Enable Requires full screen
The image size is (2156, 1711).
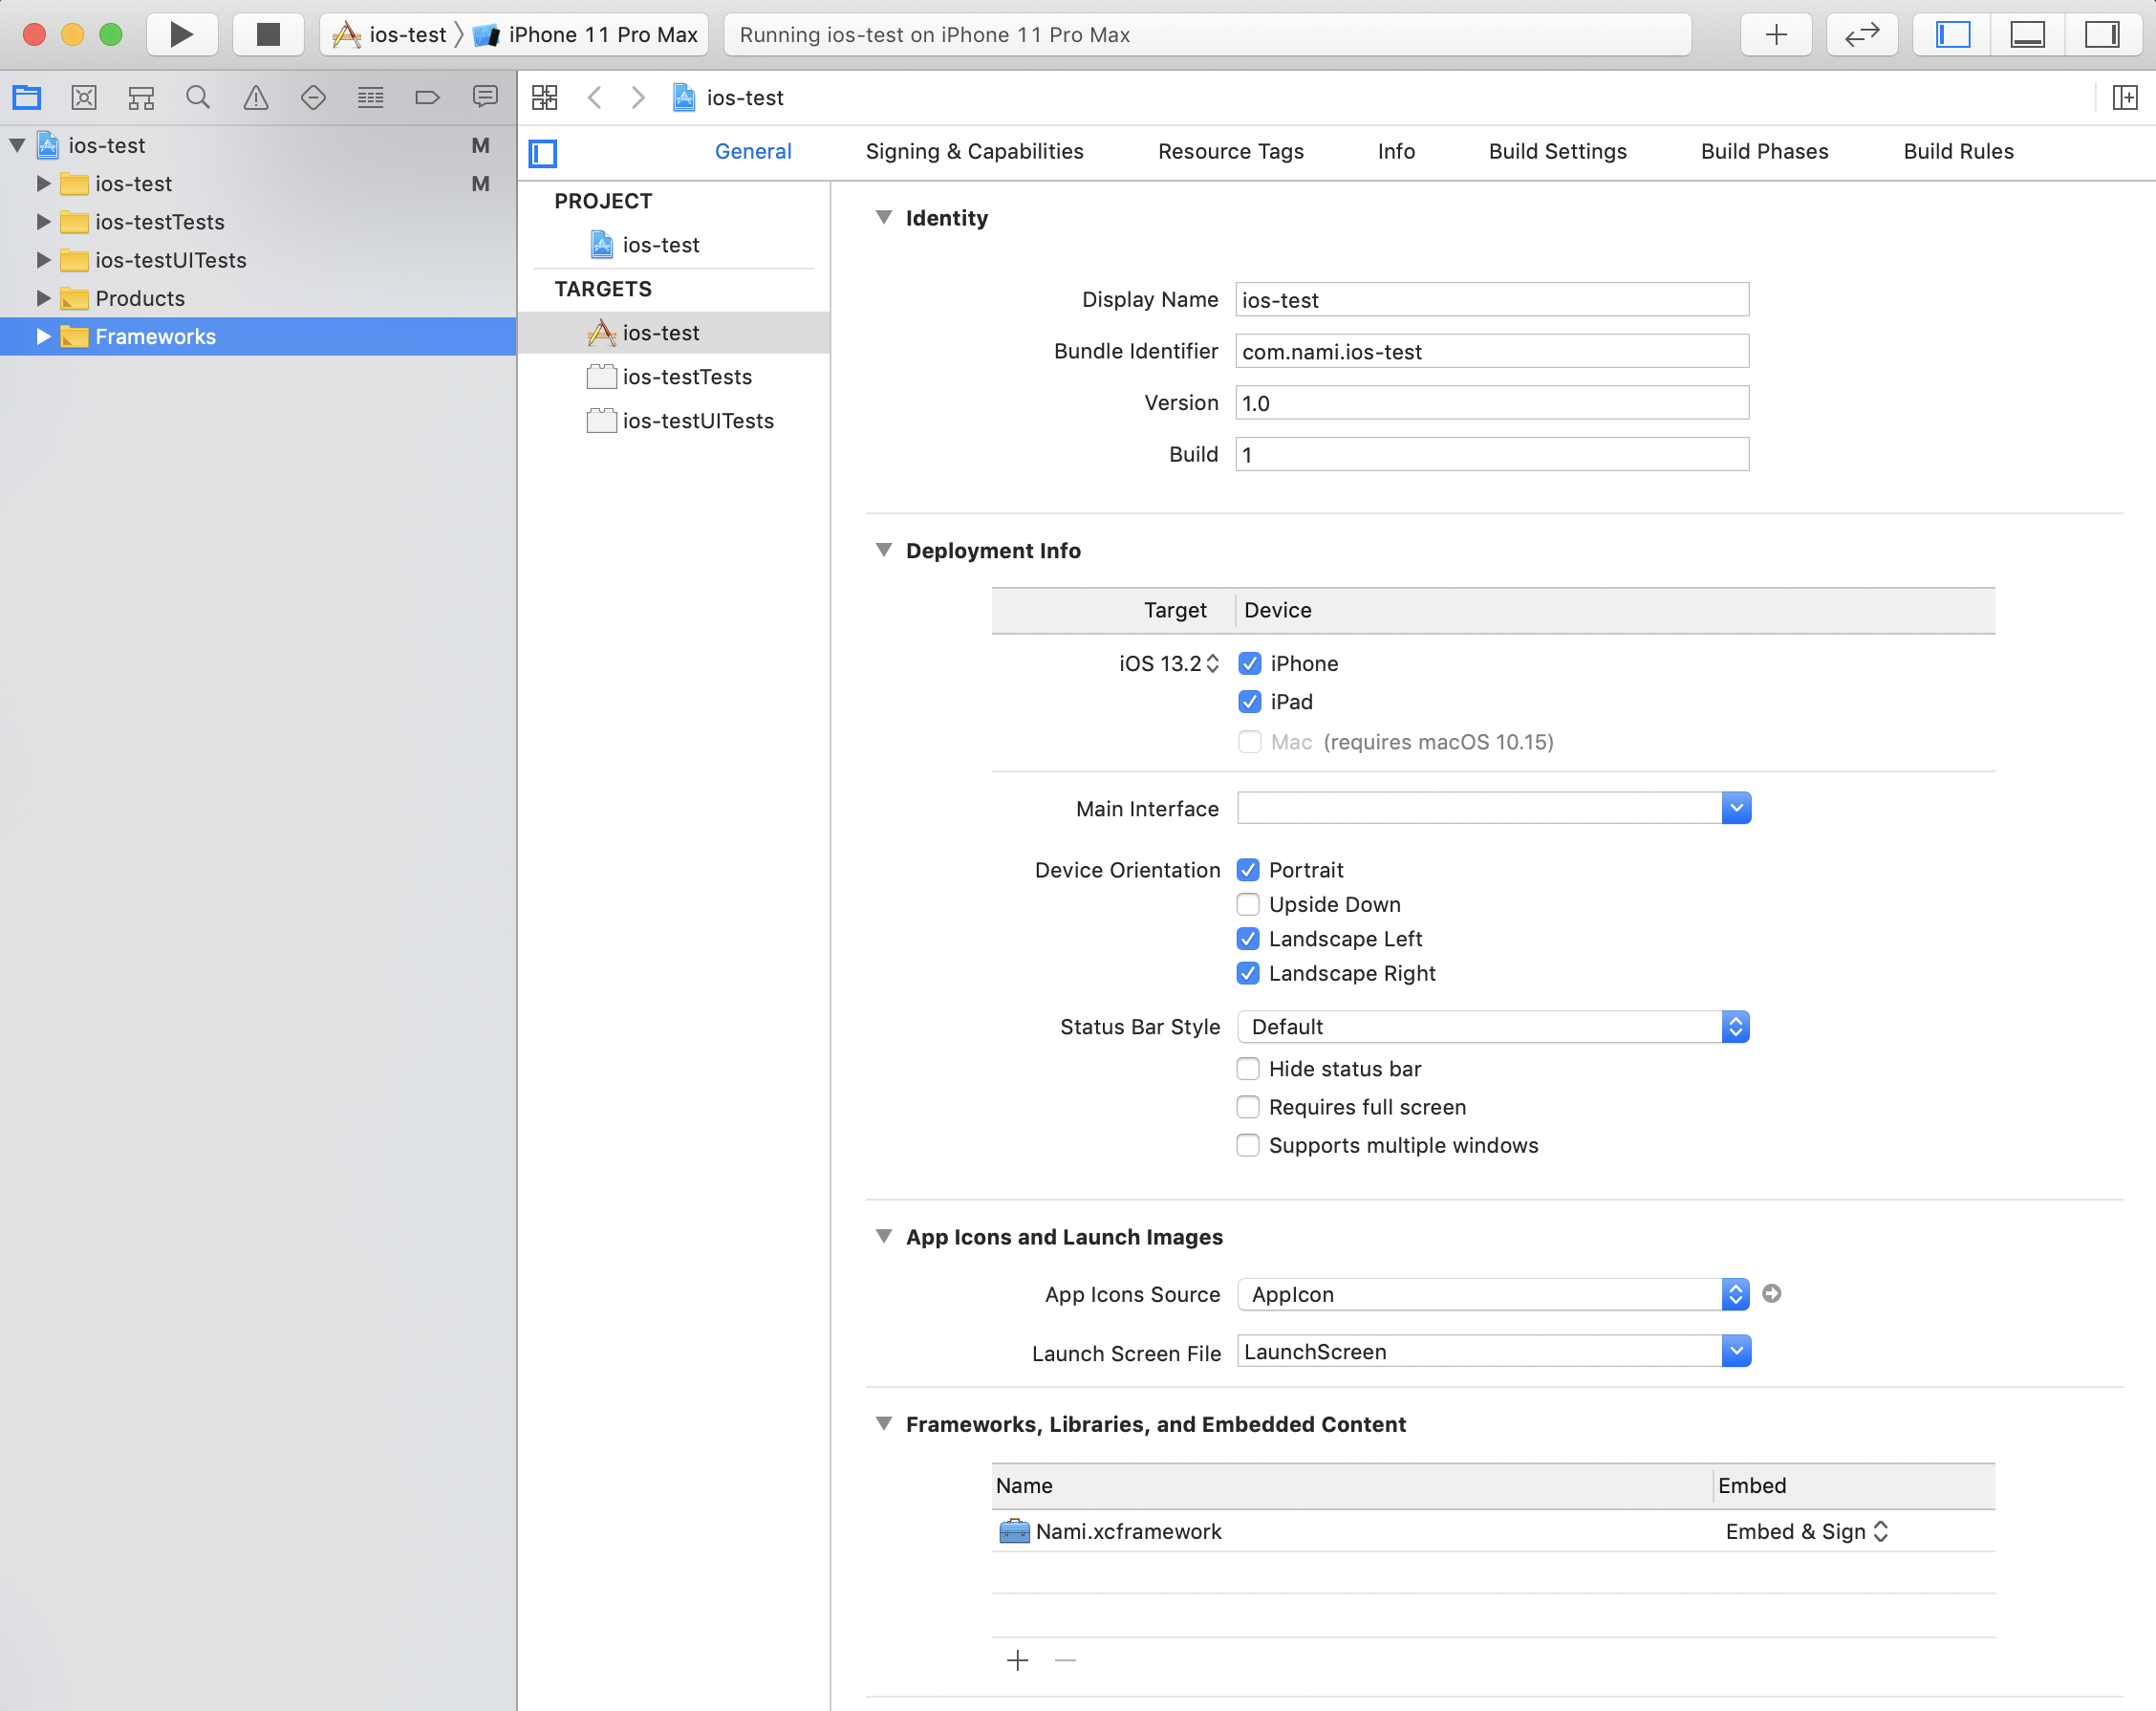[x=1248, y=1106]
